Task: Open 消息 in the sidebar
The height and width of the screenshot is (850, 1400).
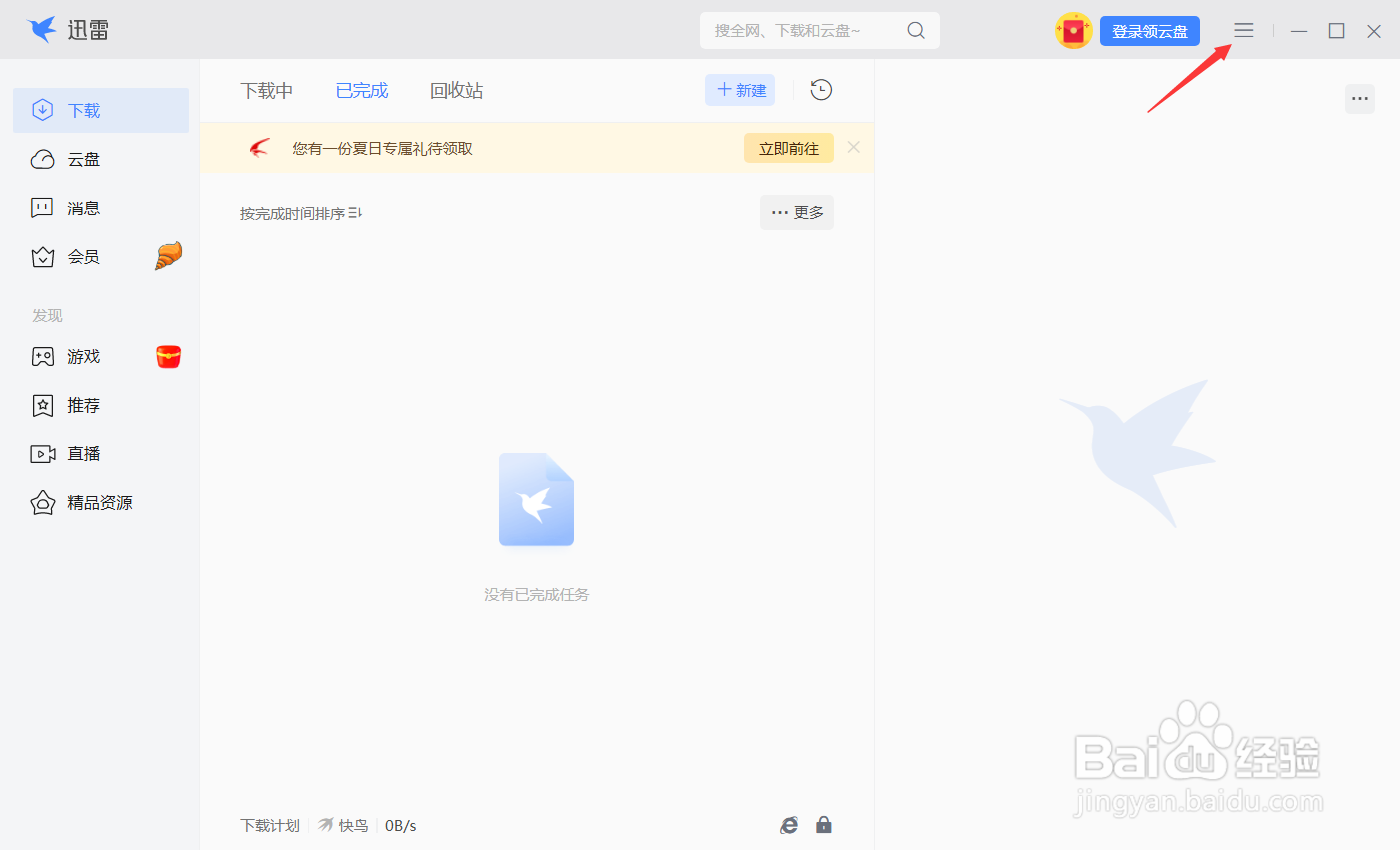Action: [101, 208]
